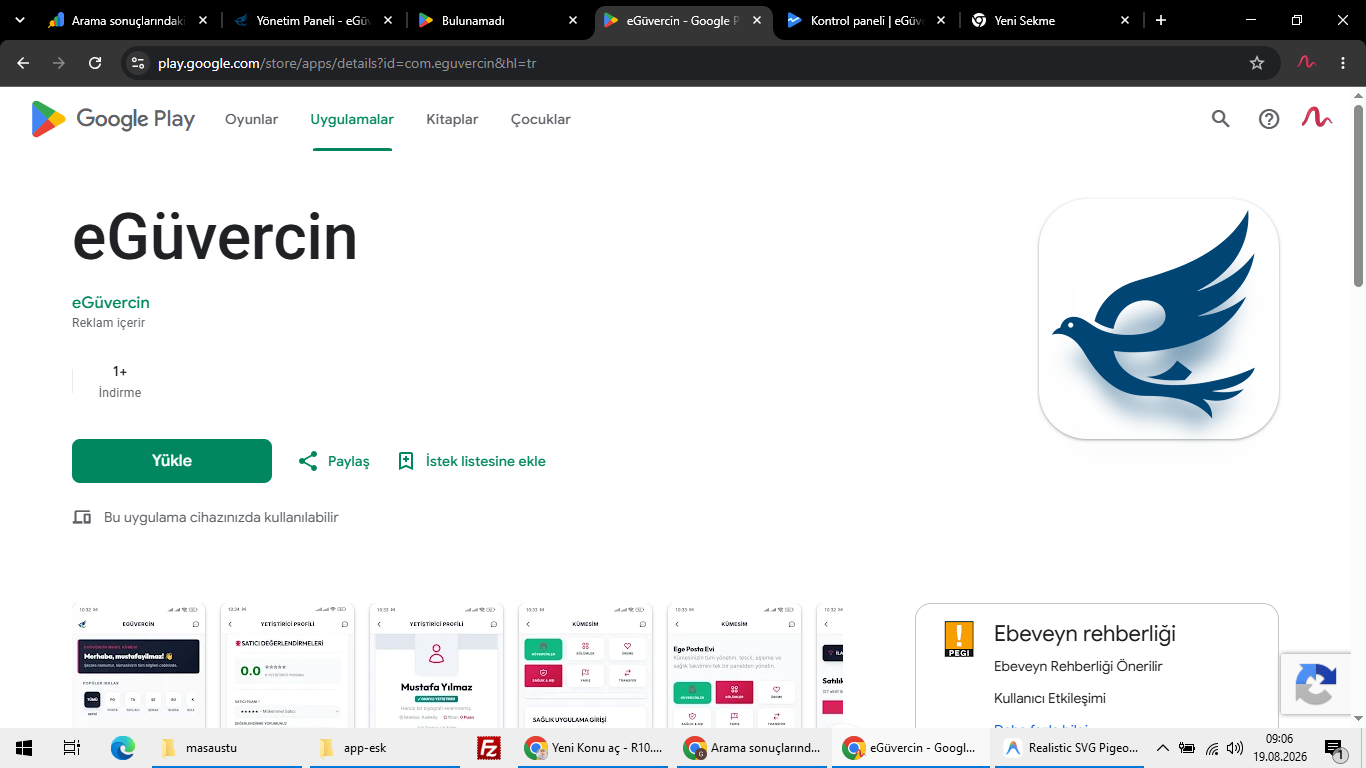Click the 'Reklam içerir' label
Screen dimensions: 1366x768
109,323
